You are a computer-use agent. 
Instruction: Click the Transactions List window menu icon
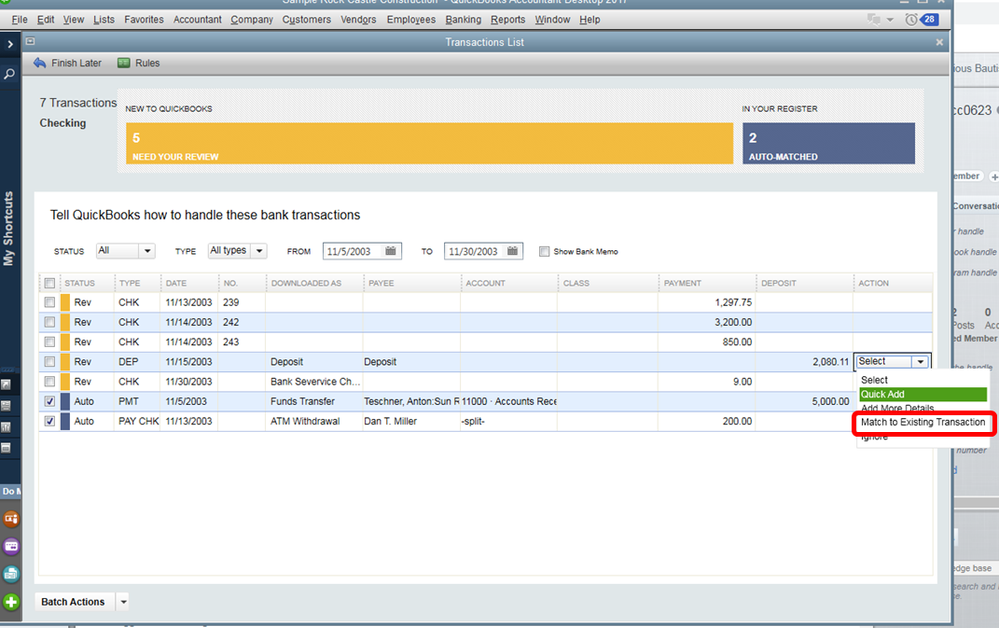(x=30, y=41)
